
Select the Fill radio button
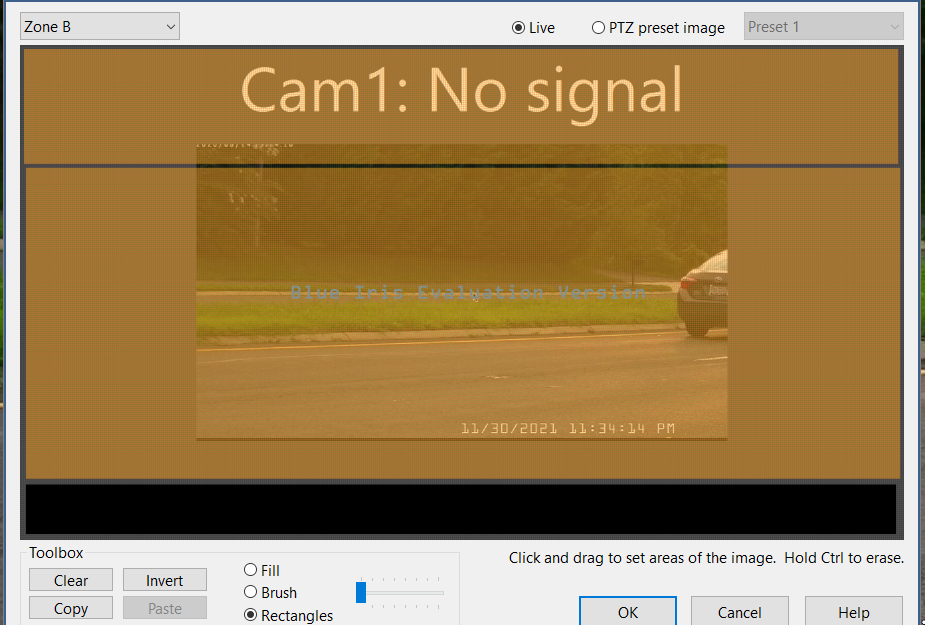coord(261,570)
